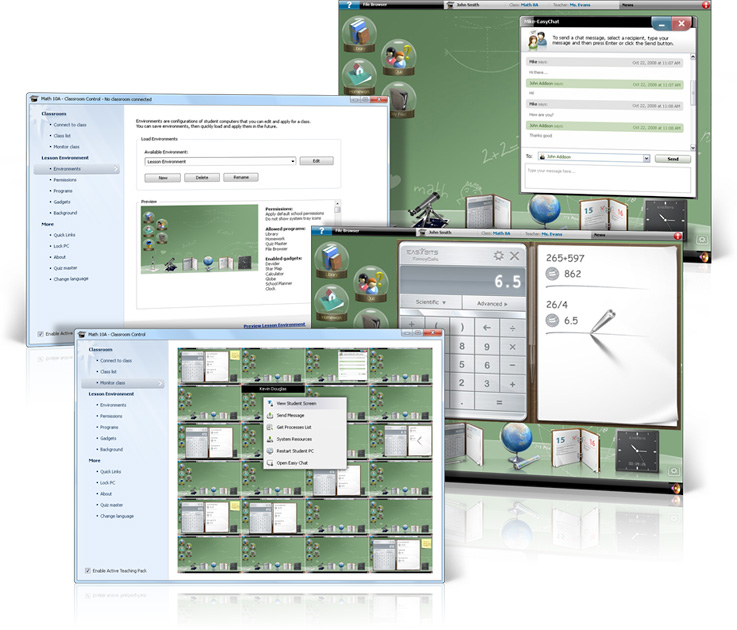This screenshot has height=630, width=737.
Task: Click the Preview Lesson Environment link
Action: pyautogui.click(x=274, y=325)
